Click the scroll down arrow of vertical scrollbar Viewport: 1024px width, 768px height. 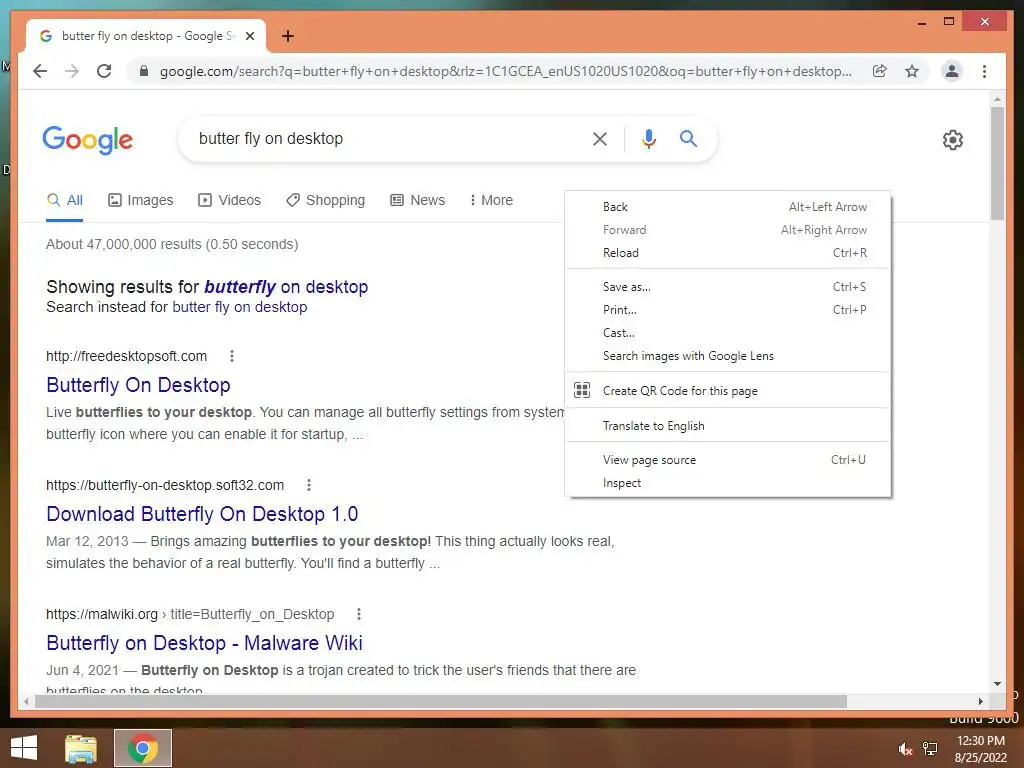tap(997, 684)
